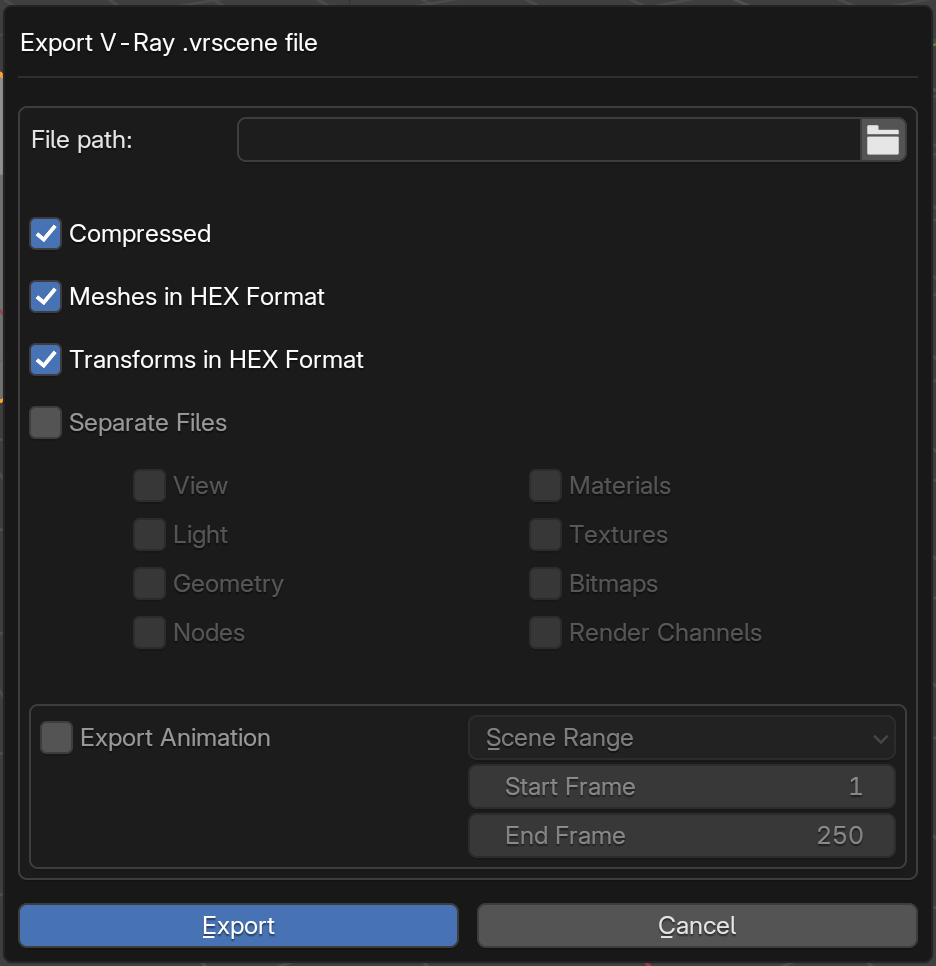Tick the View separate file checkbox
This screenshot has height=966, width=936.
(150, 485)
